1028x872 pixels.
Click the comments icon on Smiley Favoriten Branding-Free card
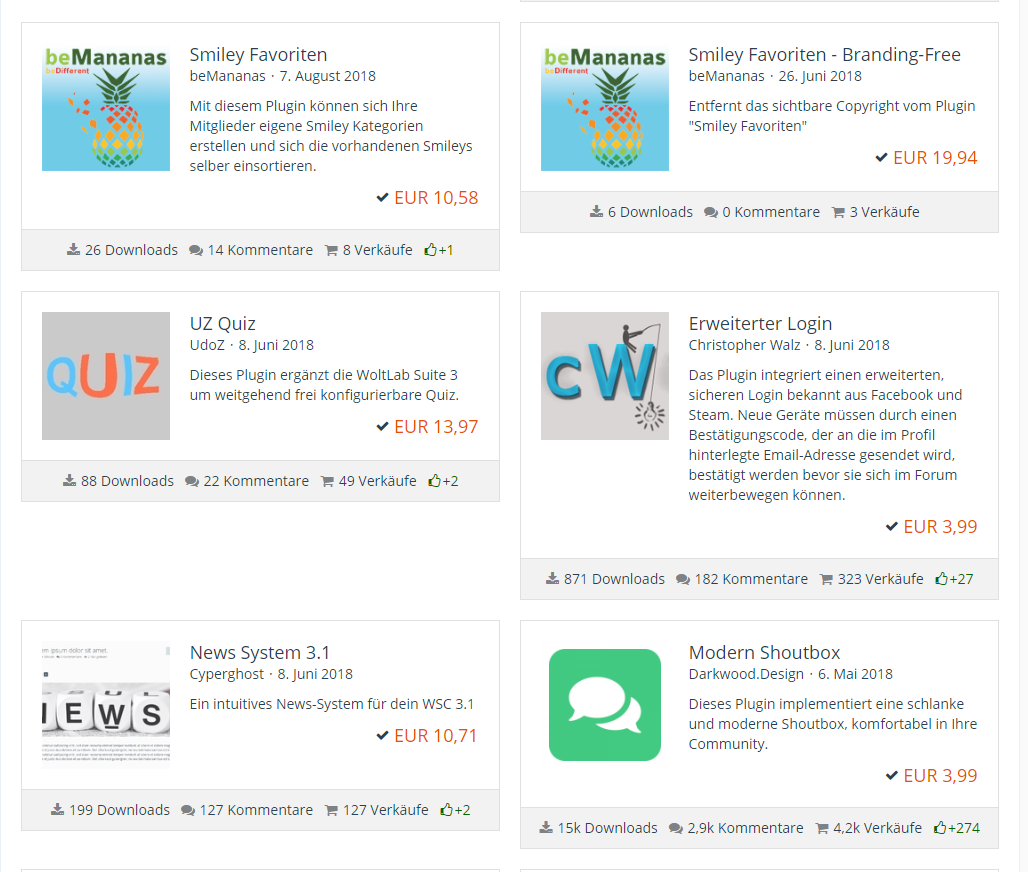[711, 212]
